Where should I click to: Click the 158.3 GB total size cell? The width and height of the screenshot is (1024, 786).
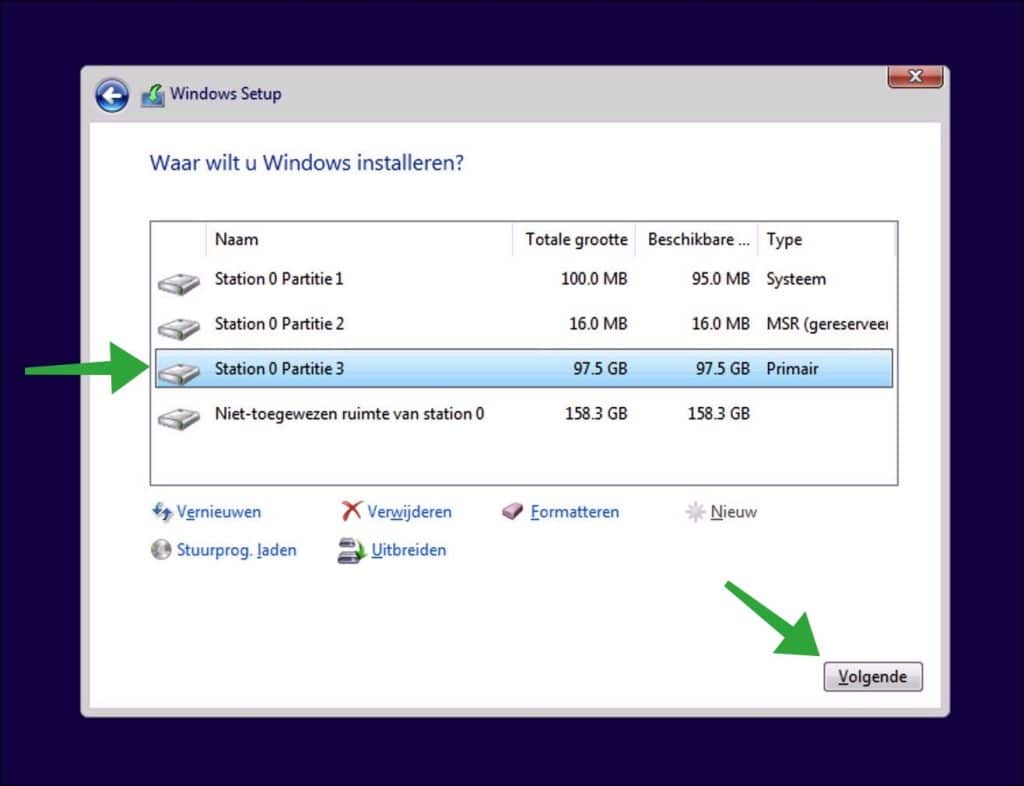(596, 414)
